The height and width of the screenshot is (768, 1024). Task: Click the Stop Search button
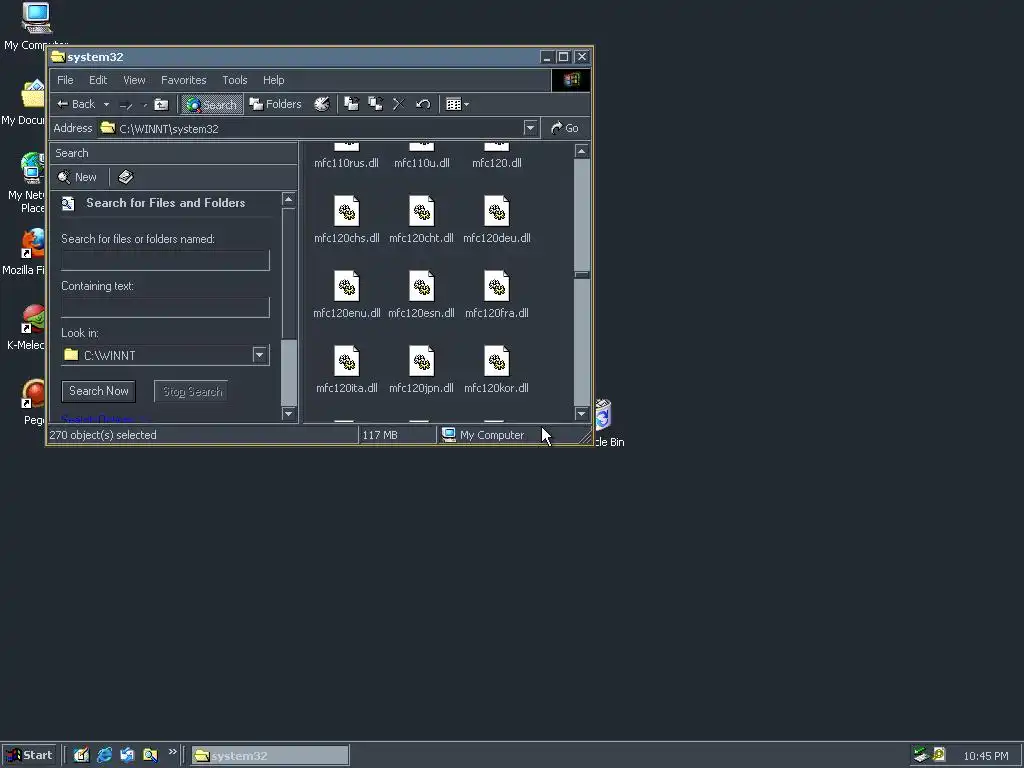click(x=191, y=391)
